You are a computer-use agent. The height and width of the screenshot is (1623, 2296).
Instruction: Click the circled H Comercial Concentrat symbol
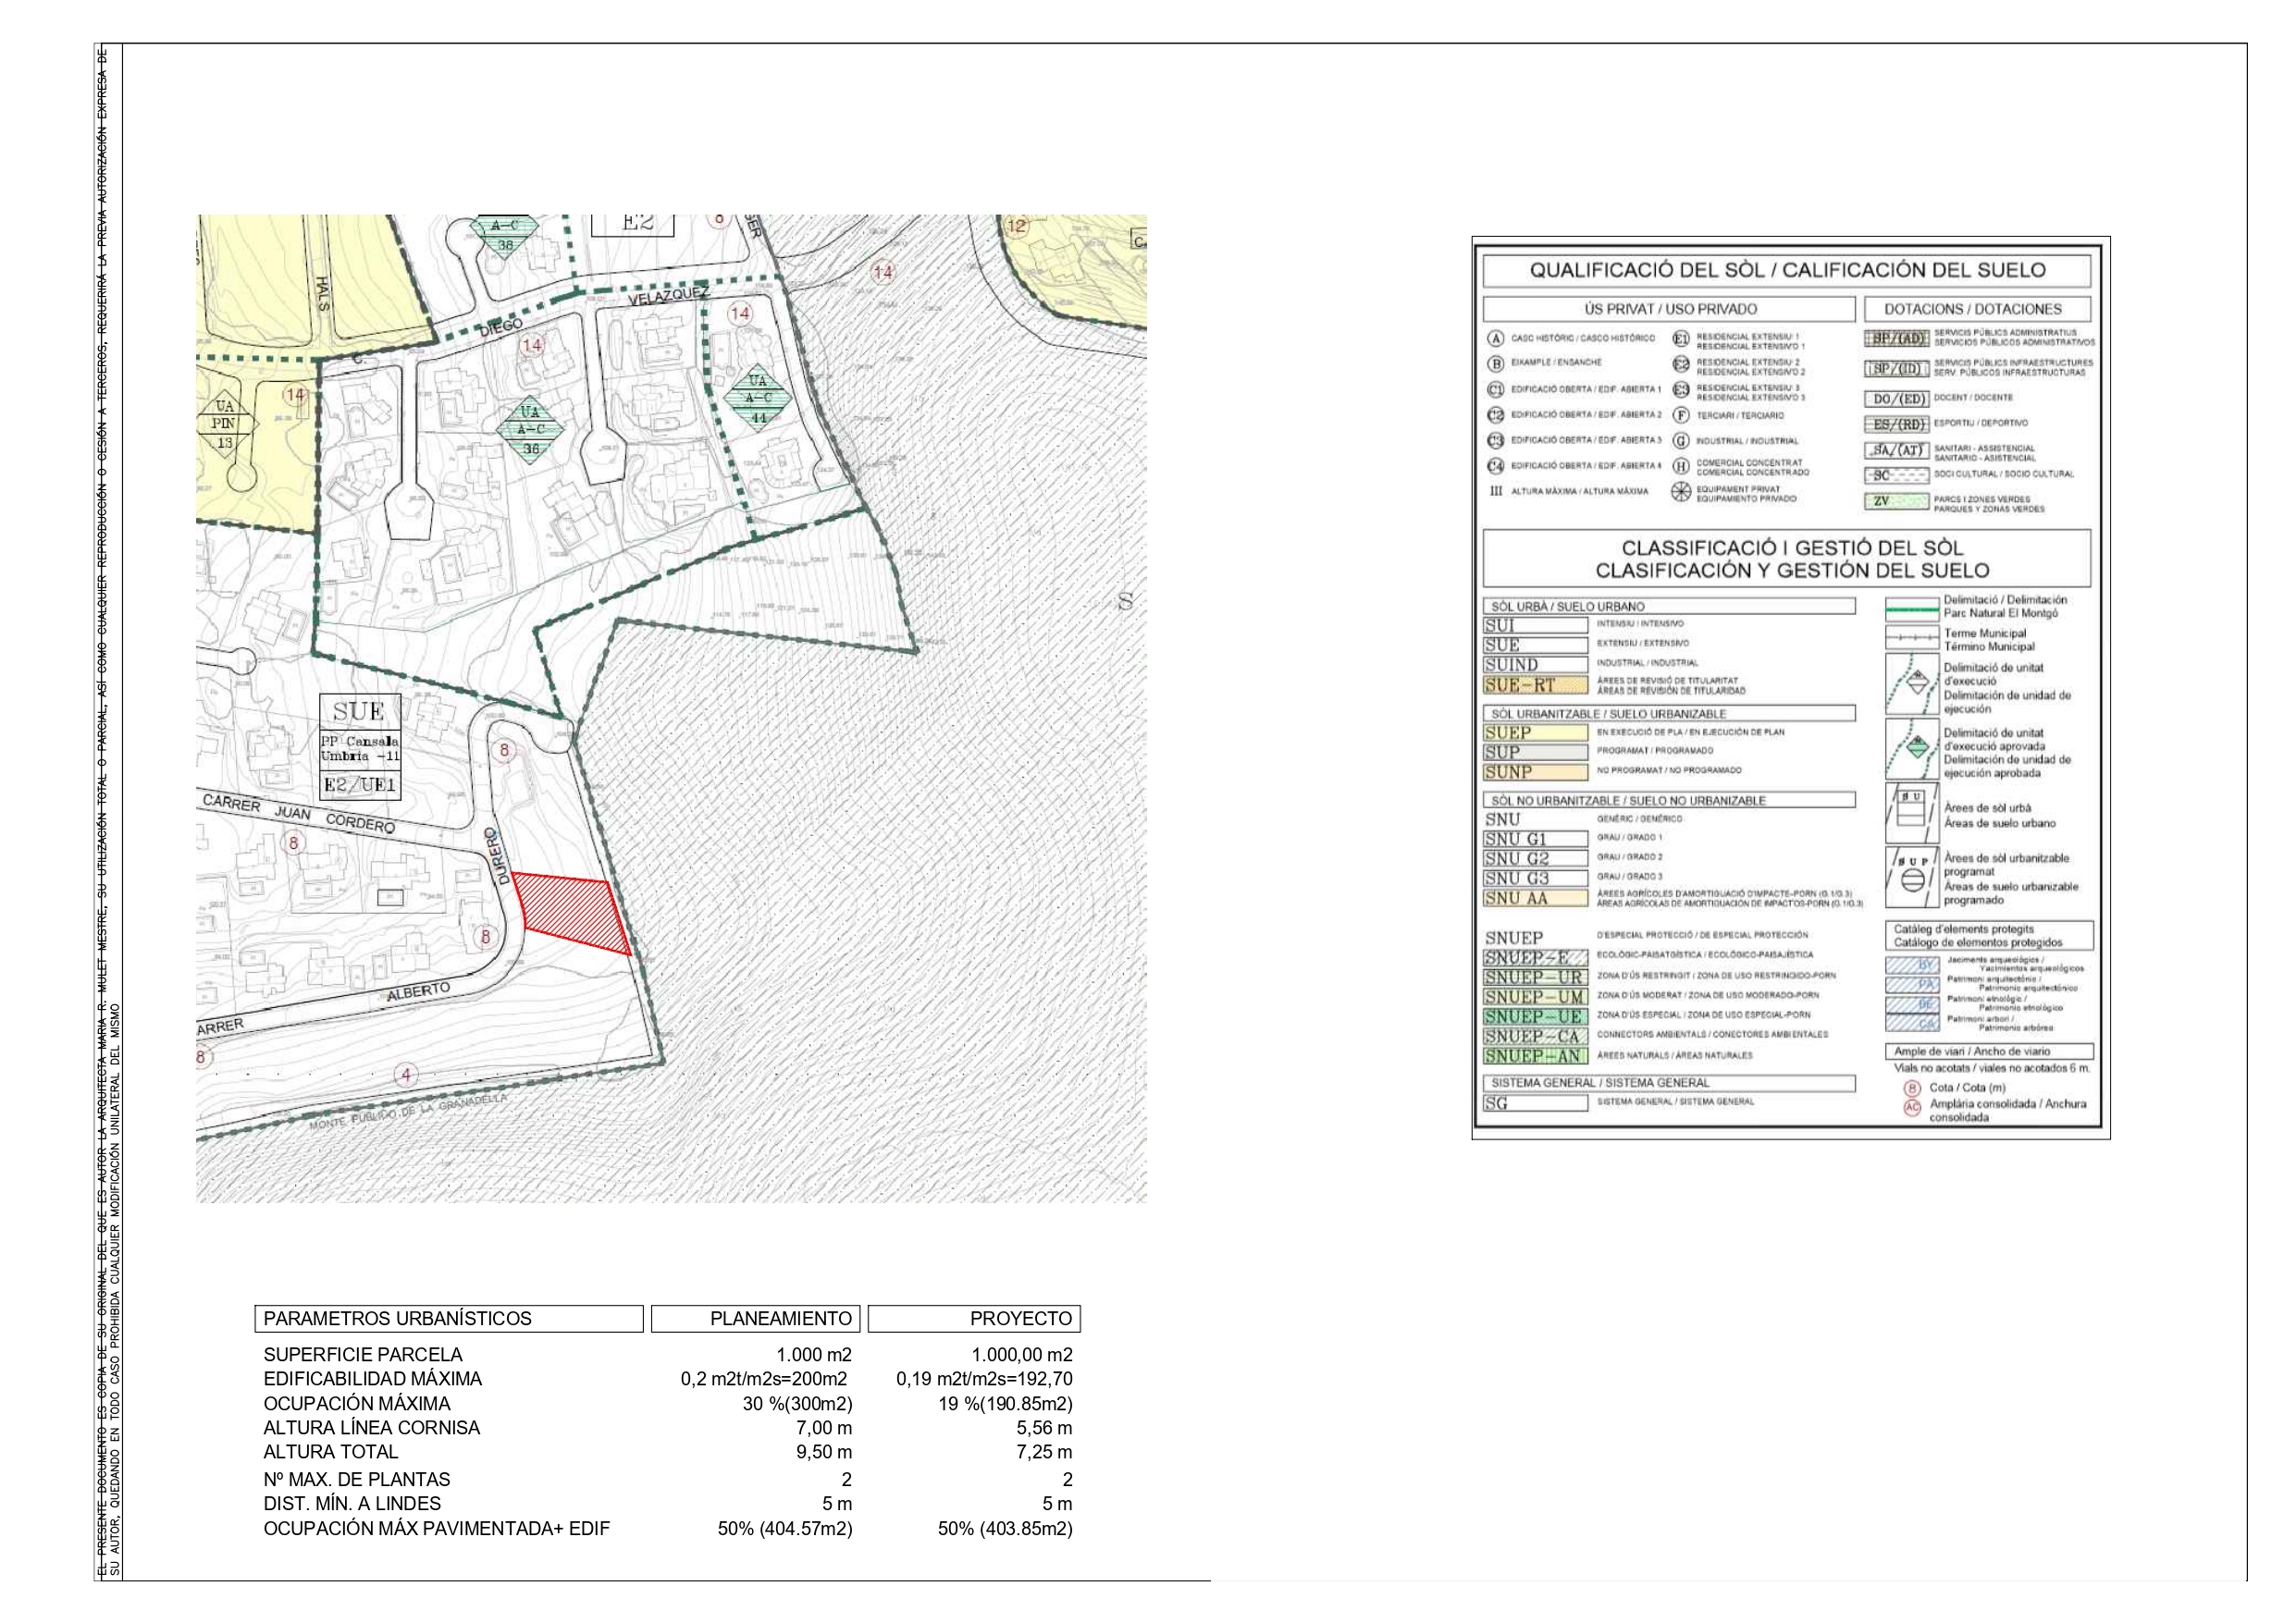pos(1681,467)
